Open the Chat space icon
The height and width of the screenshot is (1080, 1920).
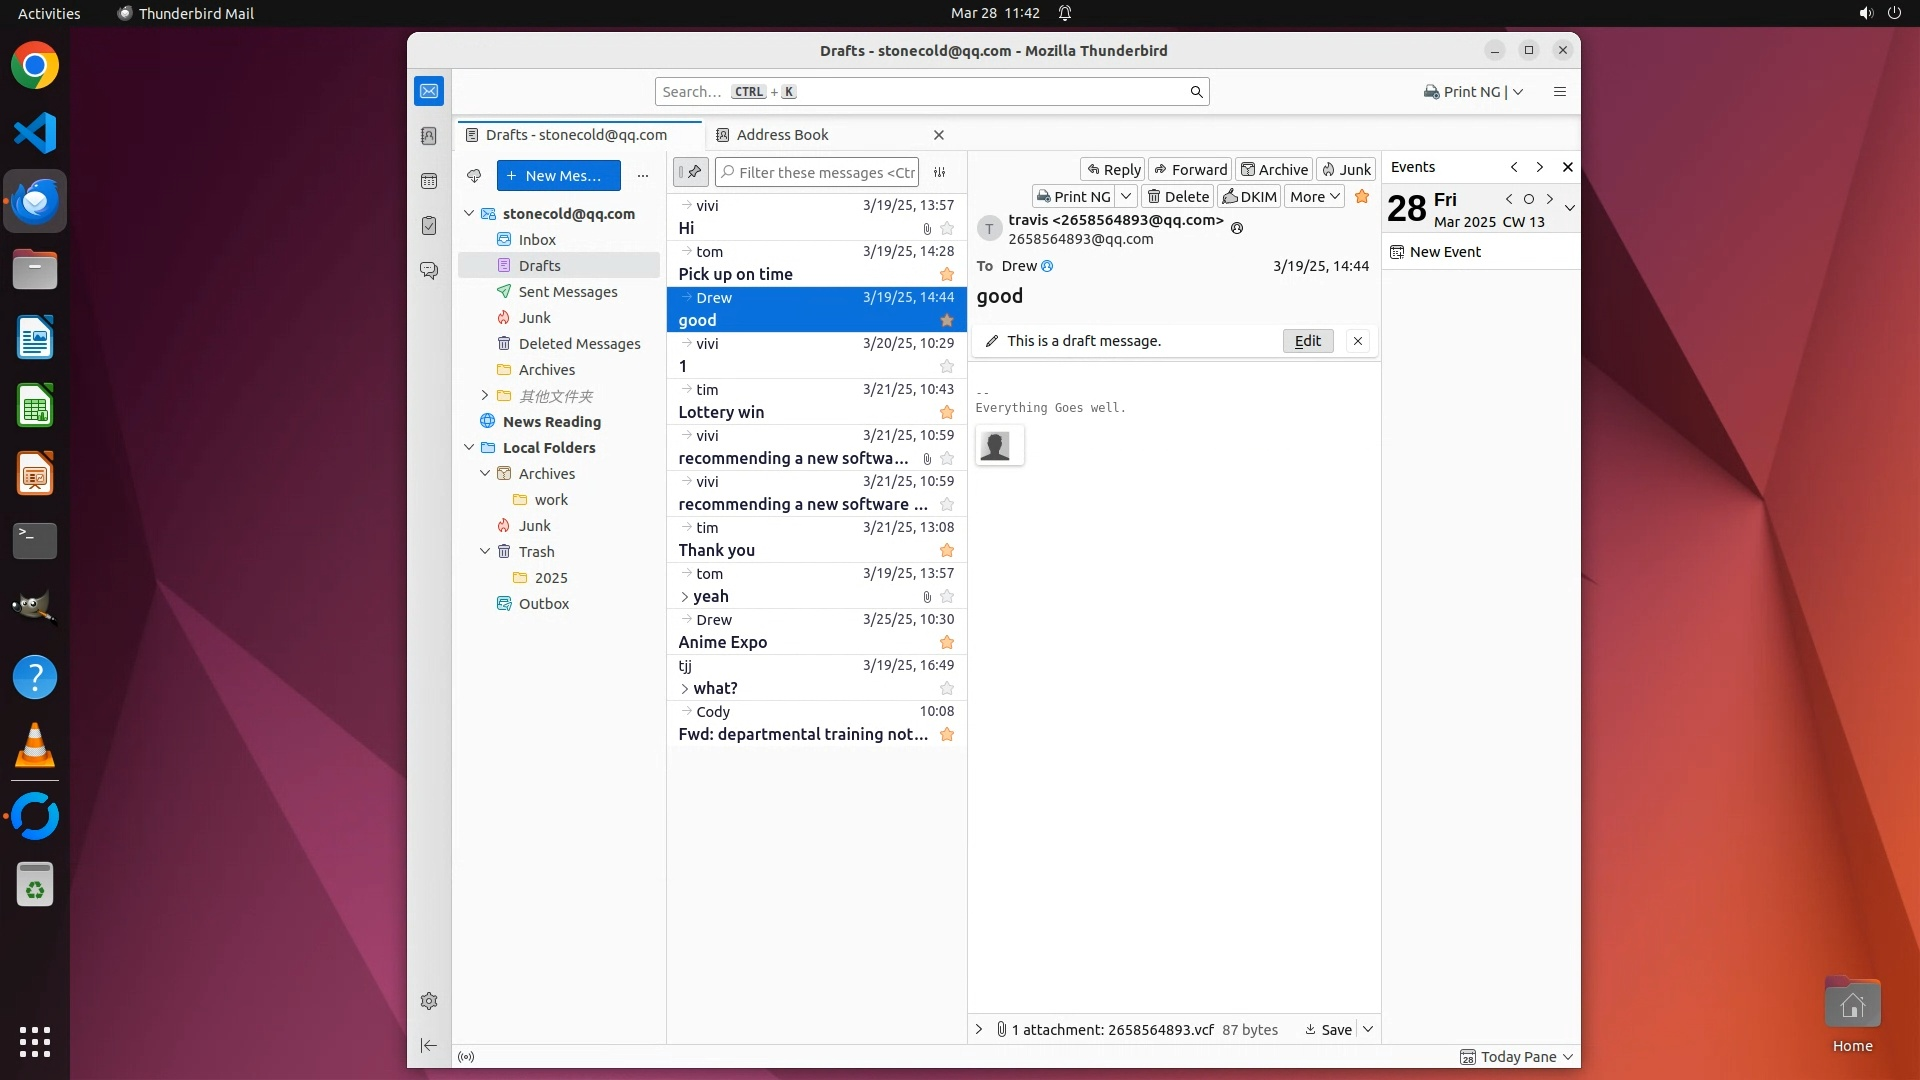(429, 271)
